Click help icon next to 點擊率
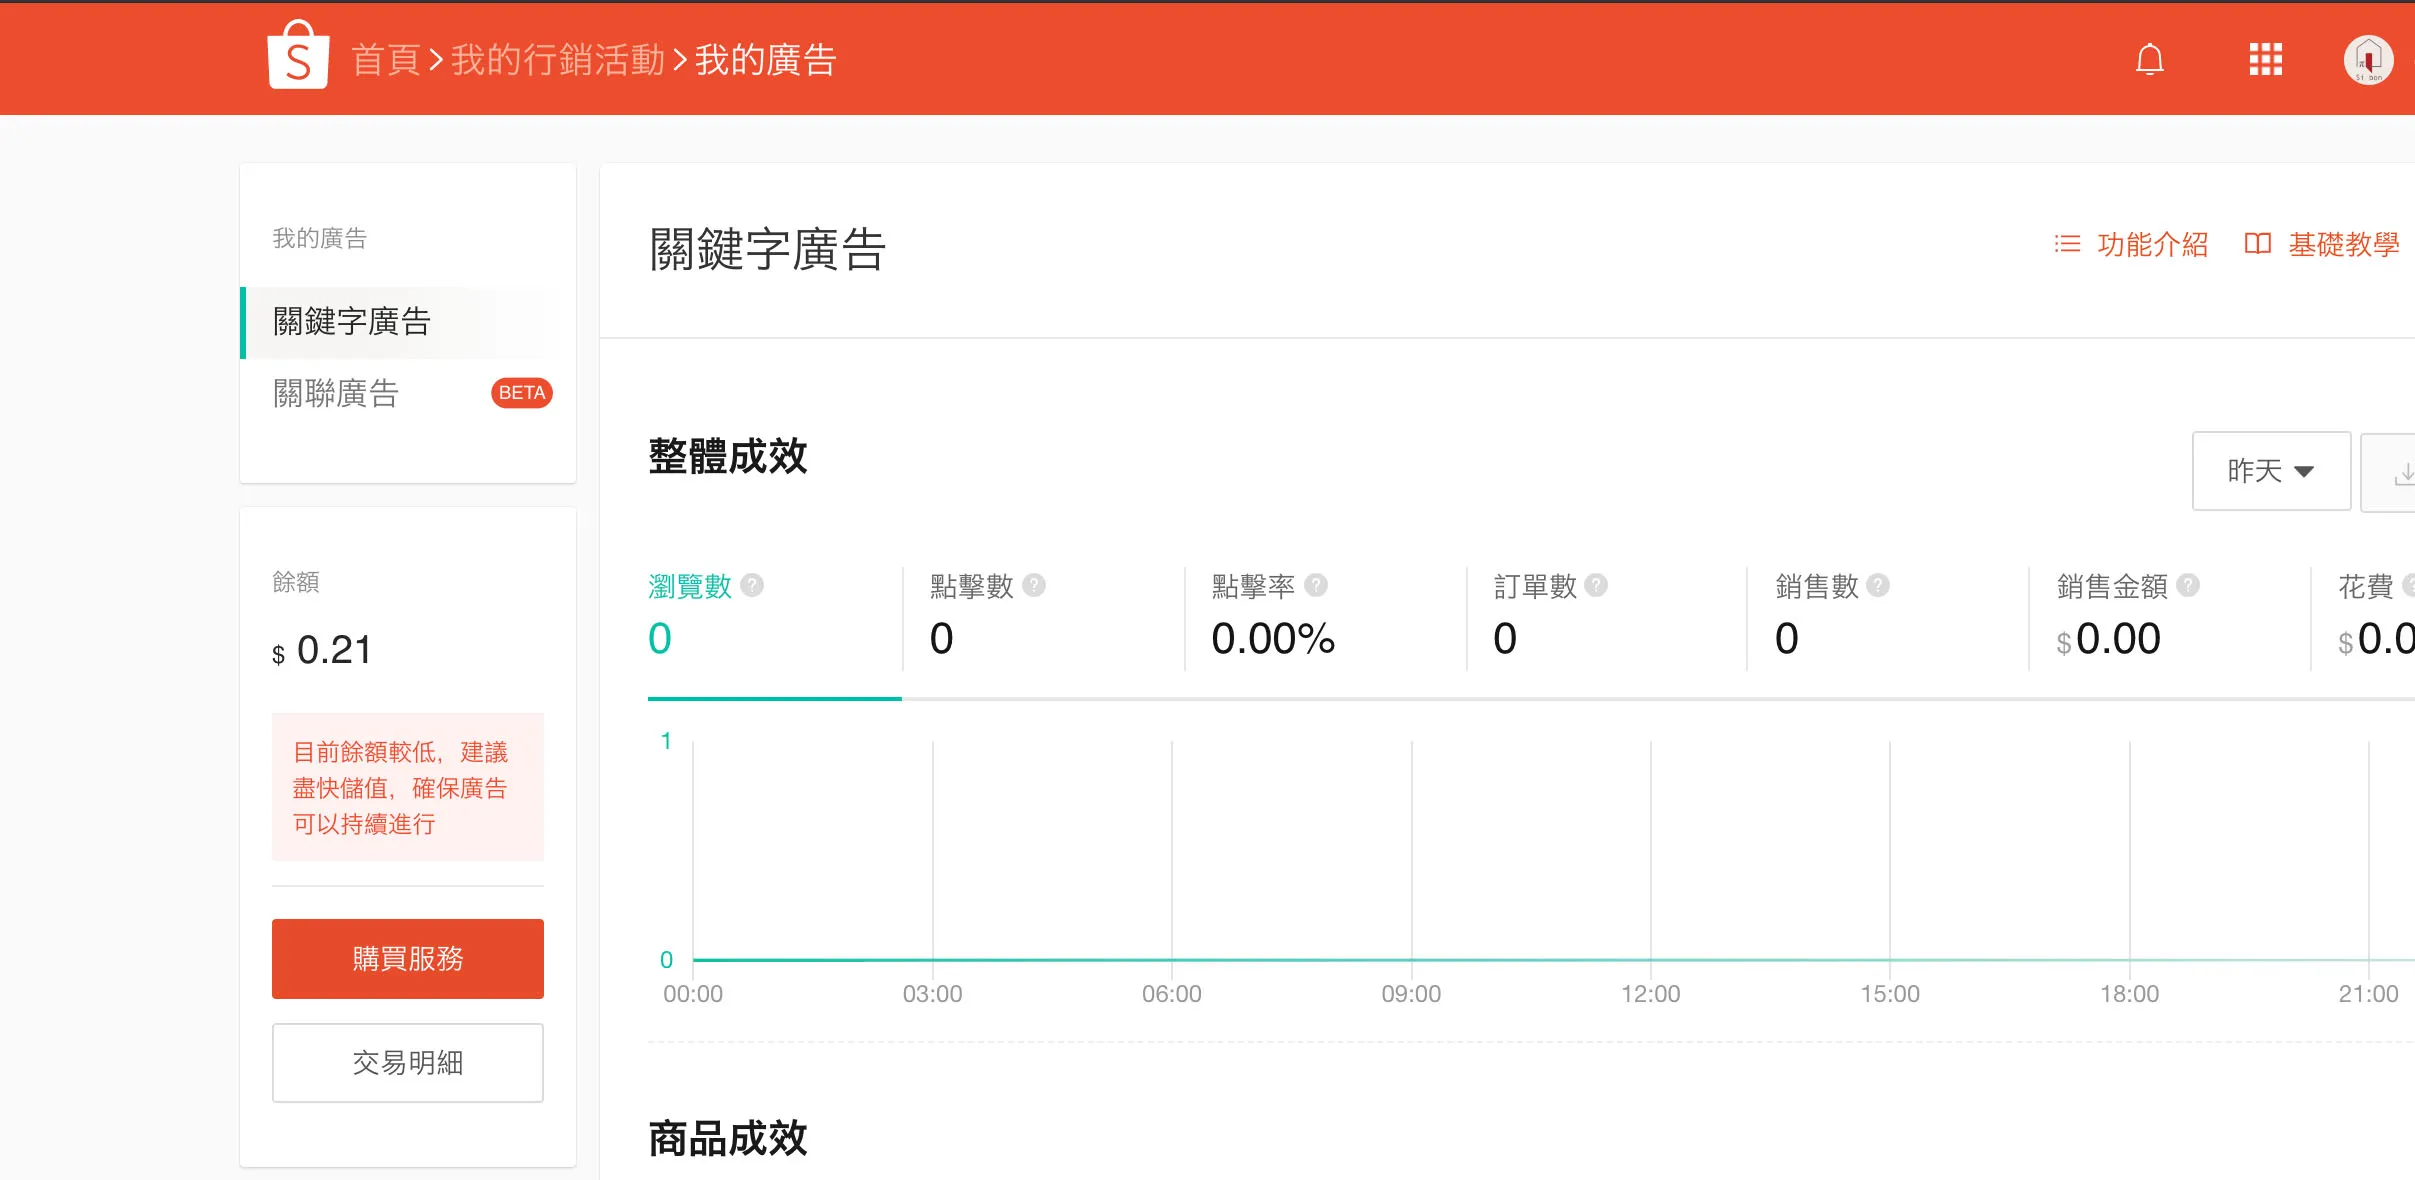 tap(1316, 585)
